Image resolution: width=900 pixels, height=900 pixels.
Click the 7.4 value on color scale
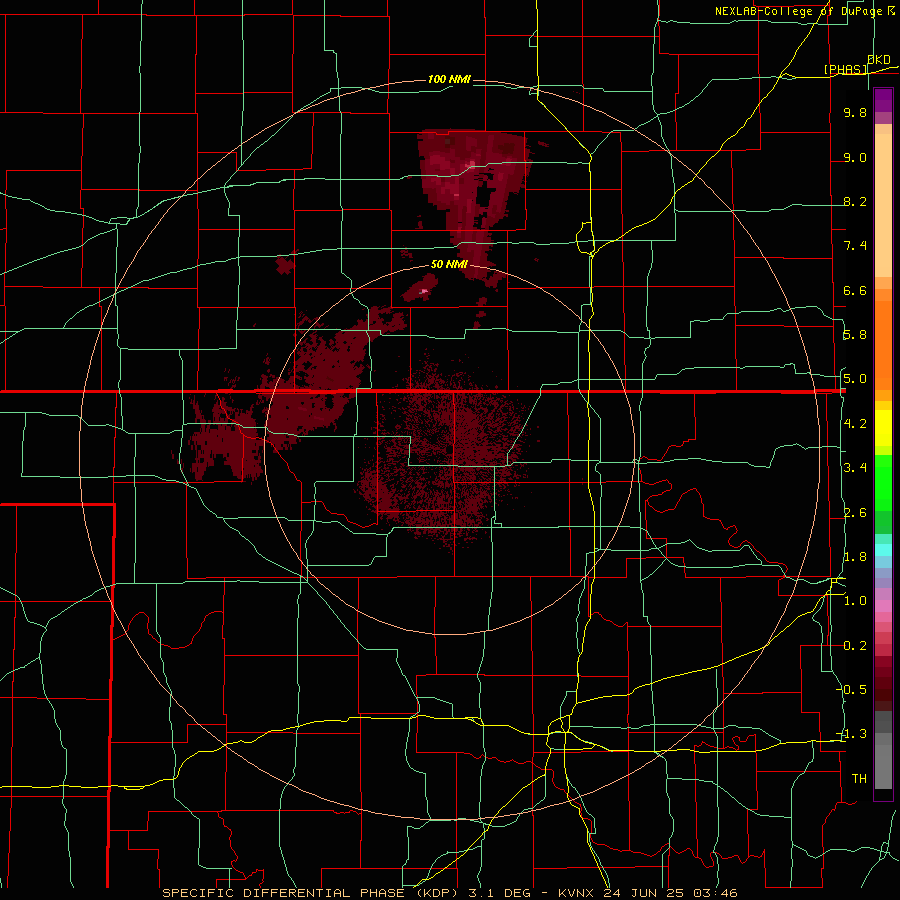point(855,246)
